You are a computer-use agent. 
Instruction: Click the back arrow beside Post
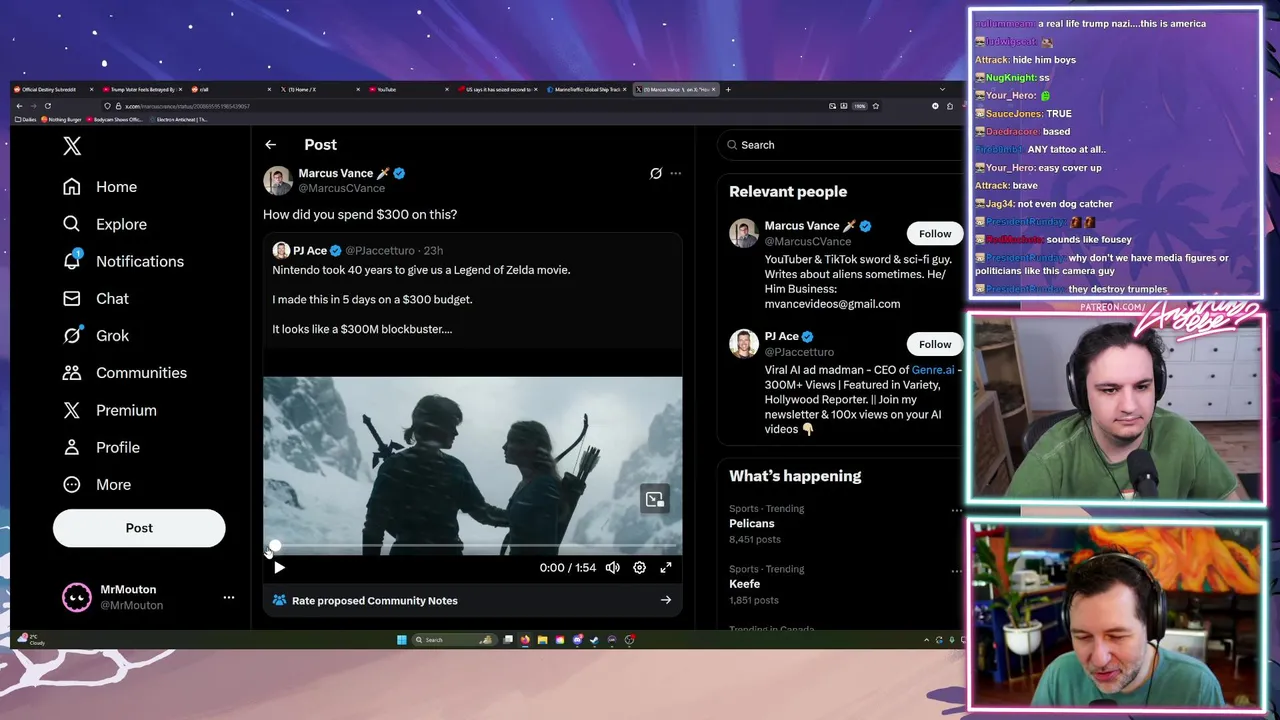[x=270, y=145]
